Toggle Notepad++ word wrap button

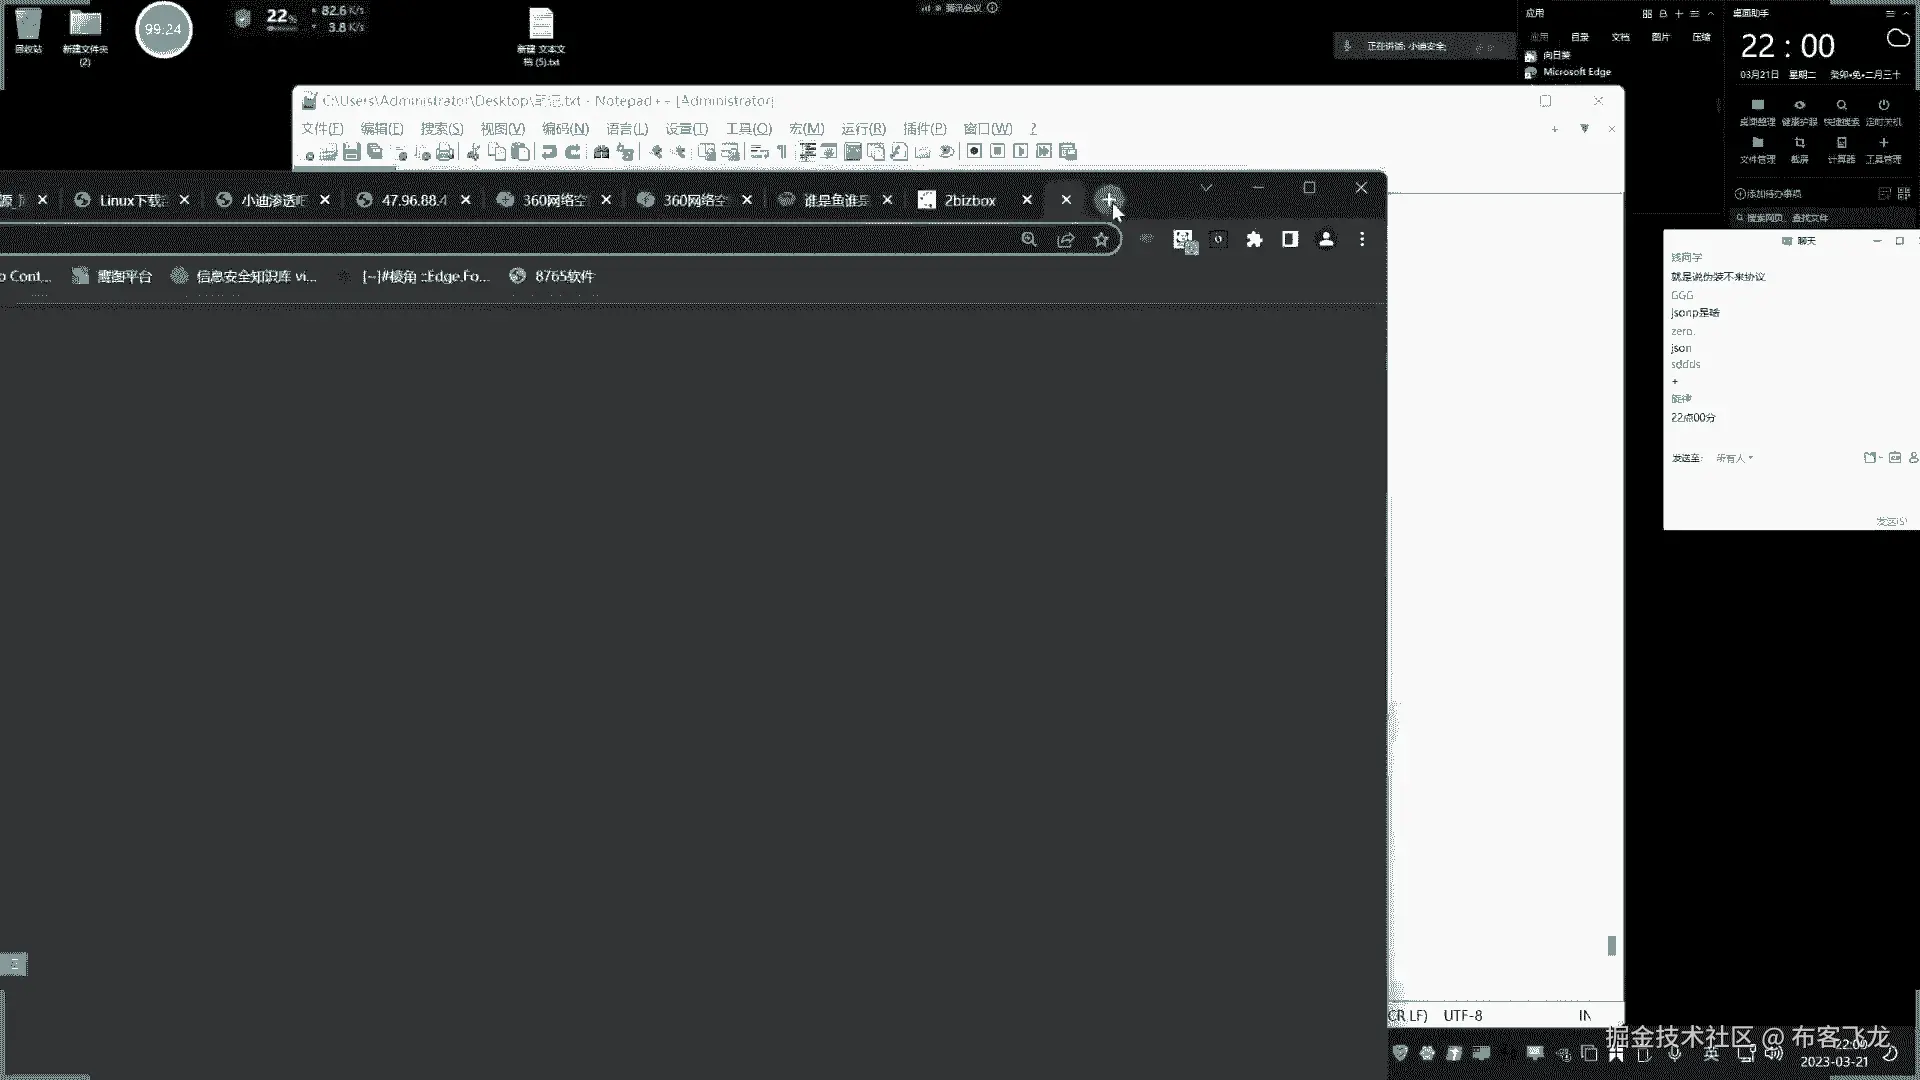pyautogui.click(x=759, y=152)
